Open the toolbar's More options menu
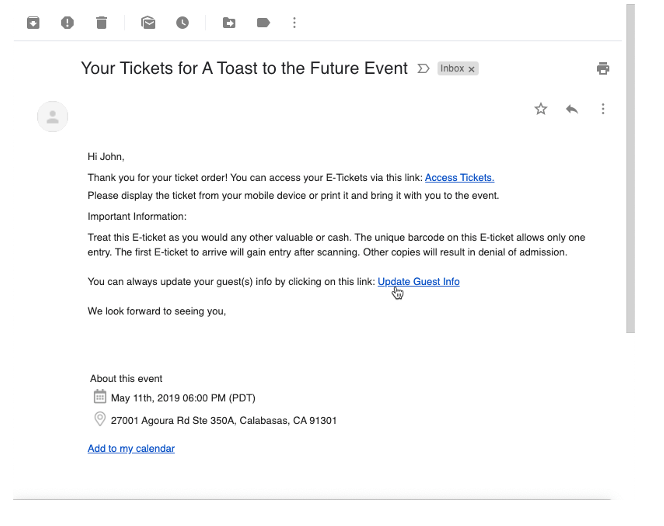 coord(294,22)
